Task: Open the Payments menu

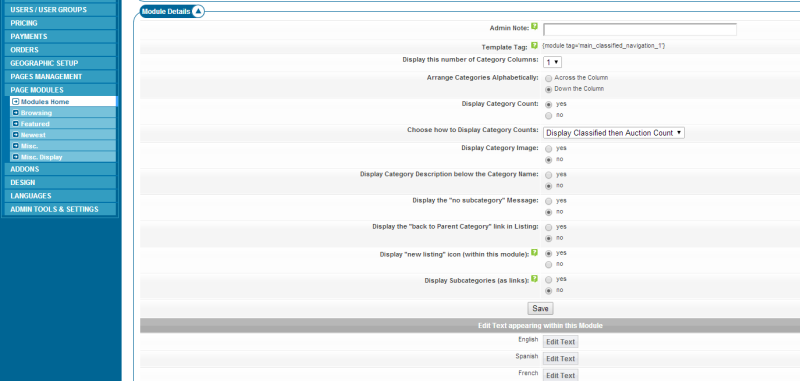Action: pyautogui.click(x=59, y=36)
